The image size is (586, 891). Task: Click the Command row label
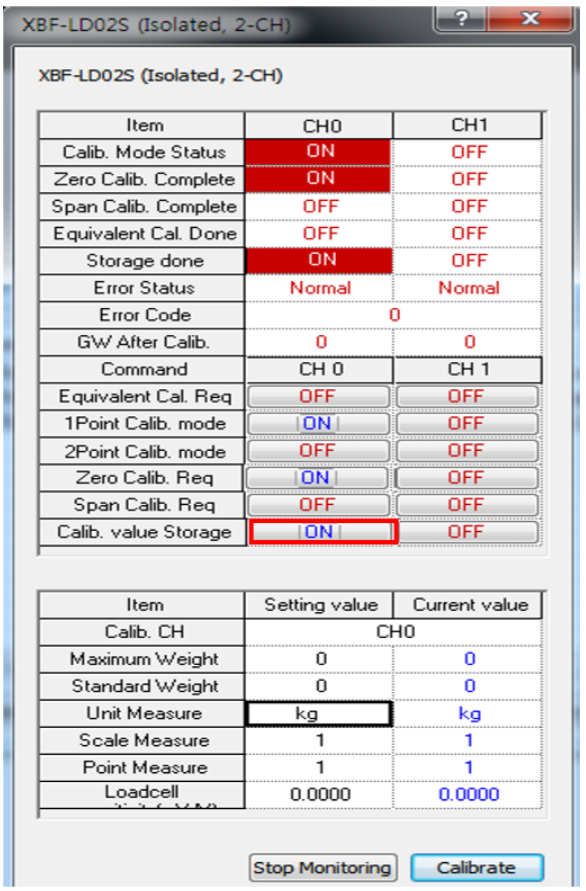(143, 369)
